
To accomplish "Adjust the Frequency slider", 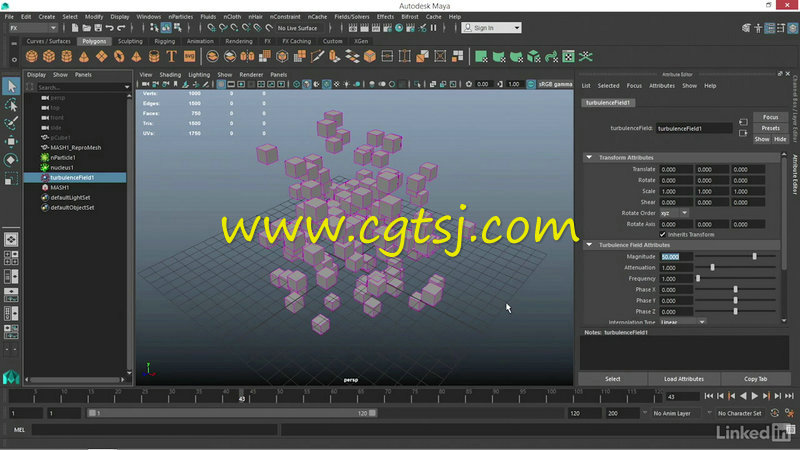I will tap(698, 279).
